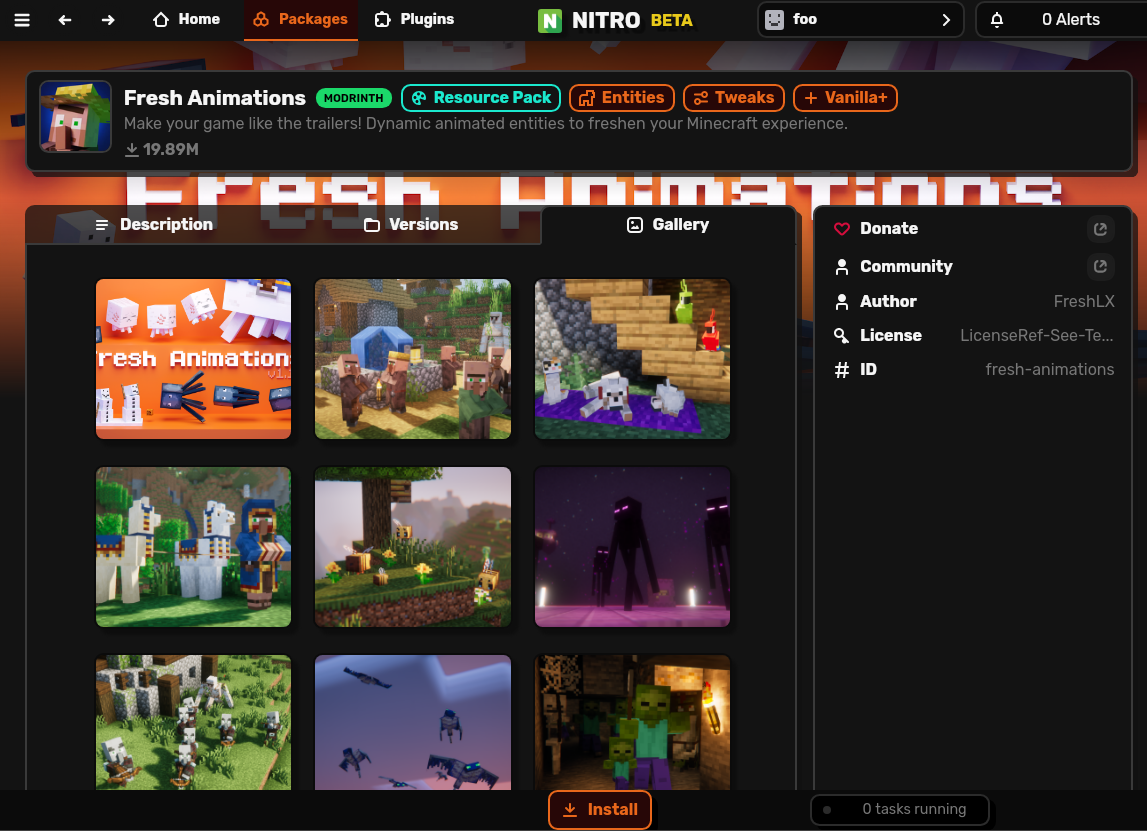The width and height of the screenshot is (1147, 831).
Task: Switch to the Versions tab
Action: pos(412,225)
